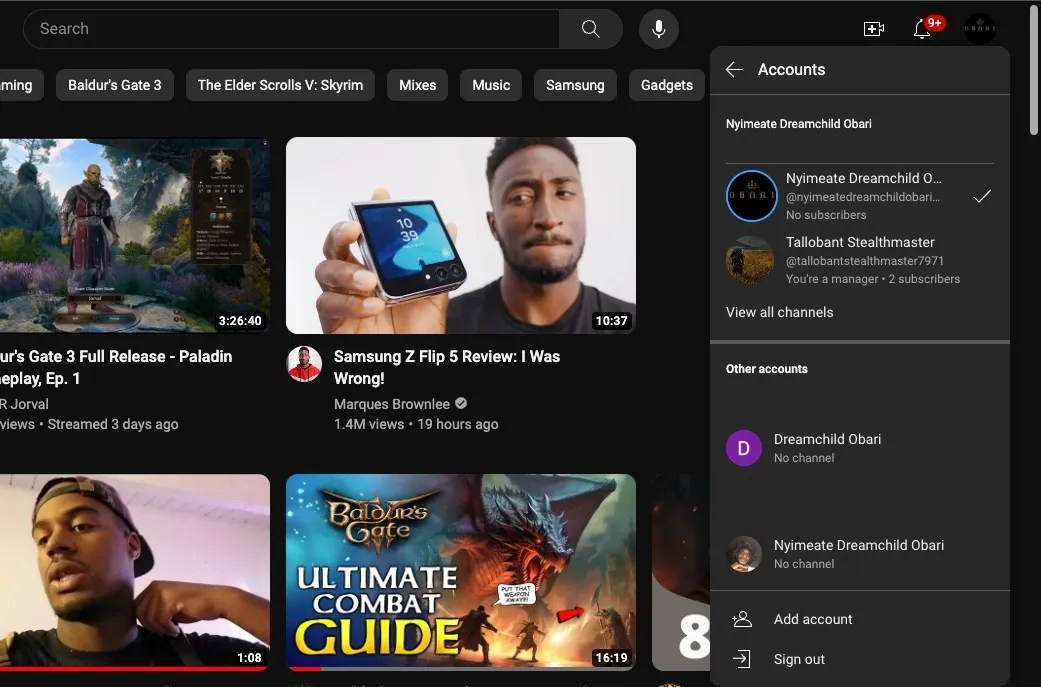
Task: Select the Gadgets filter chip
Action: coord(666,85)
